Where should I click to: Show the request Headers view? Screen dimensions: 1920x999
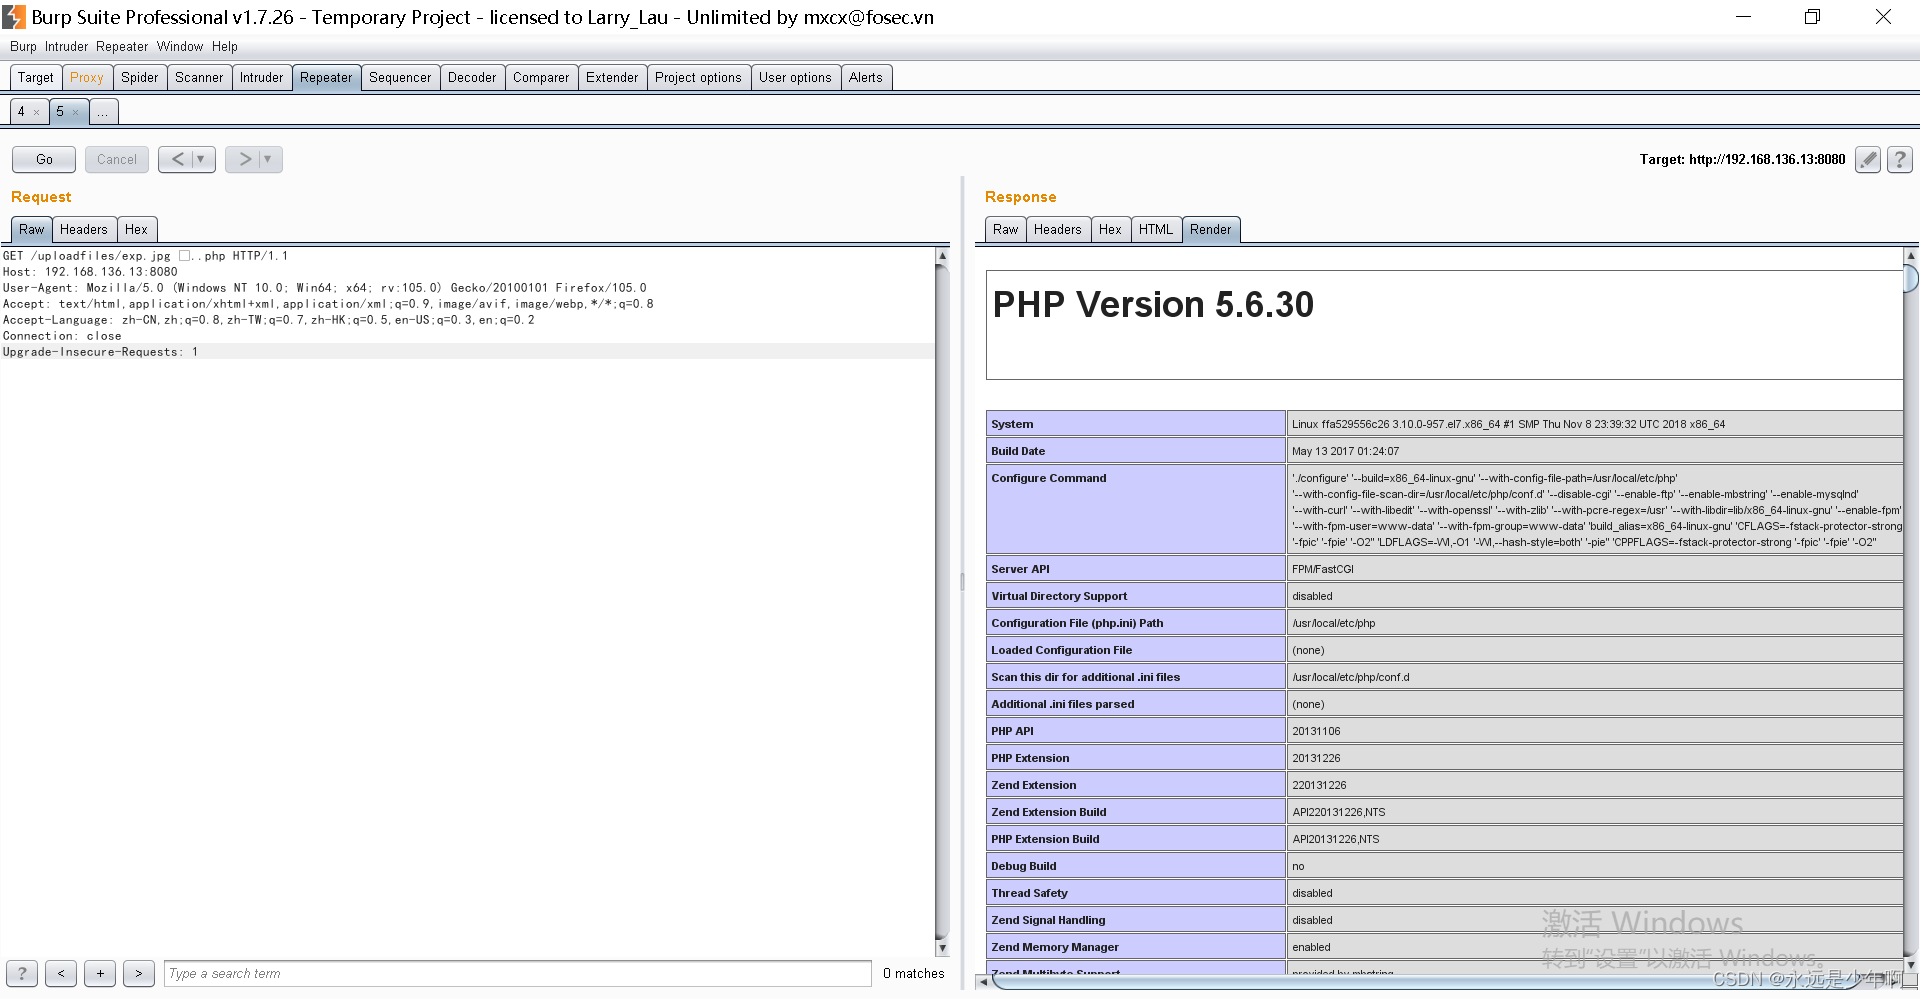coord(84,229)
